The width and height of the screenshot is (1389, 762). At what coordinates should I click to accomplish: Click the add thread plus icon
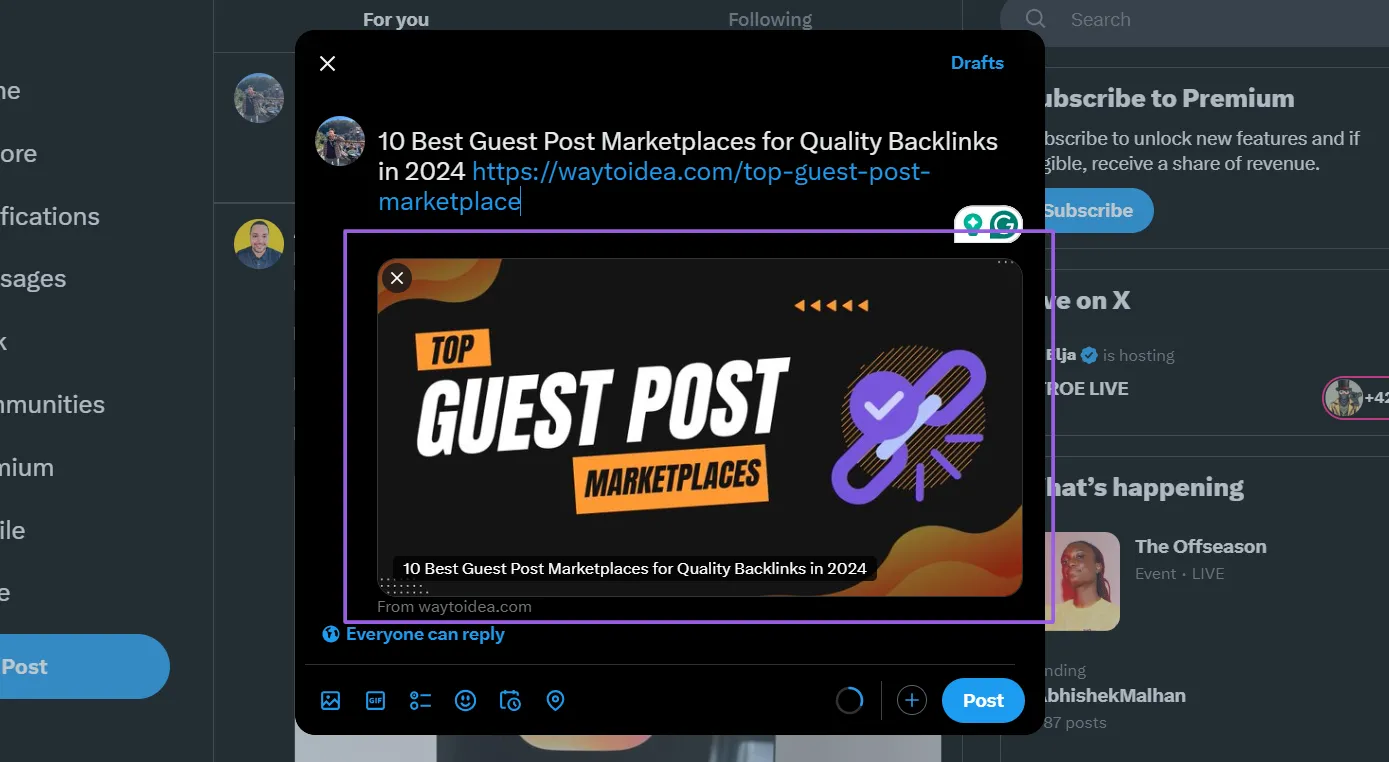tap(911, 701)
